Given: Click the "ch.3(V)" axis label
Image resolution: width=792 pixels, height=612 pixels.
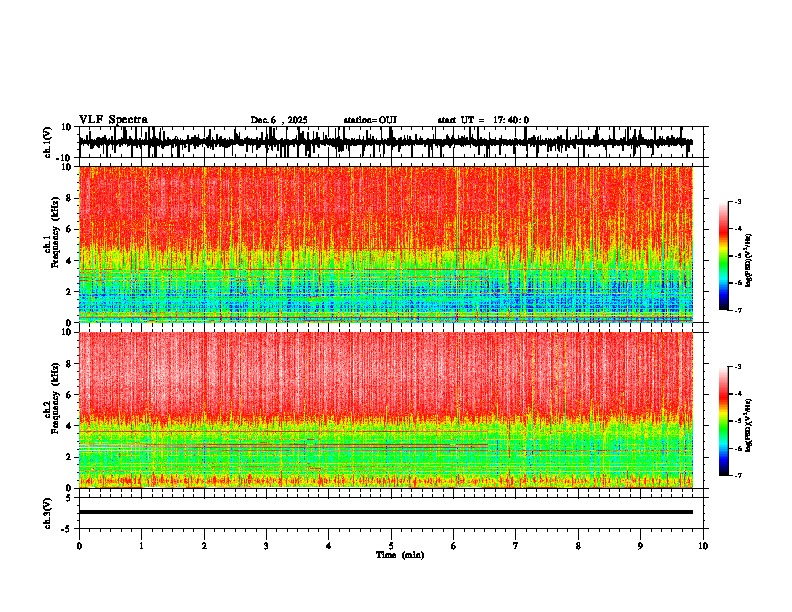Looking at the screenshot, I should point(48,513).
